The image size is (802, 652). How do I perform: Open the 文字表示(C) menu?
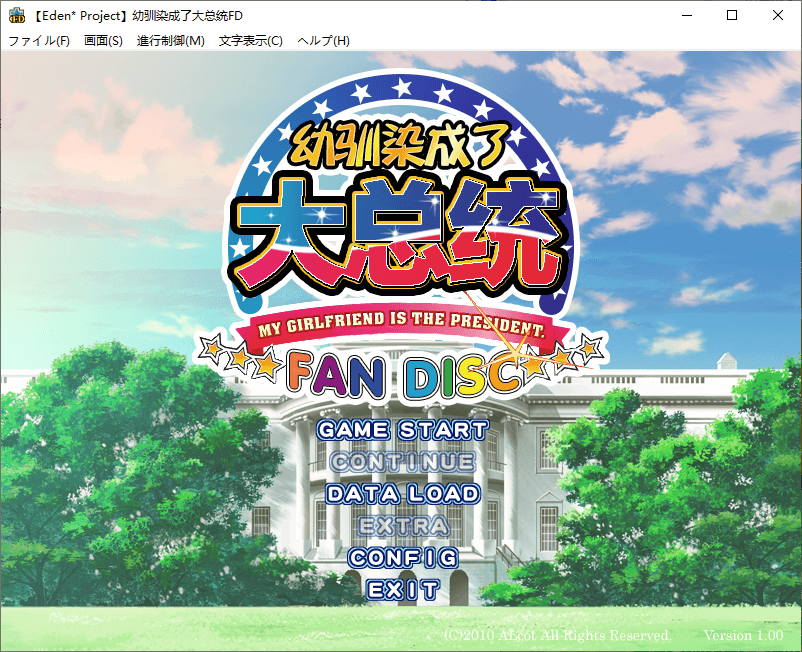(250, 40)
